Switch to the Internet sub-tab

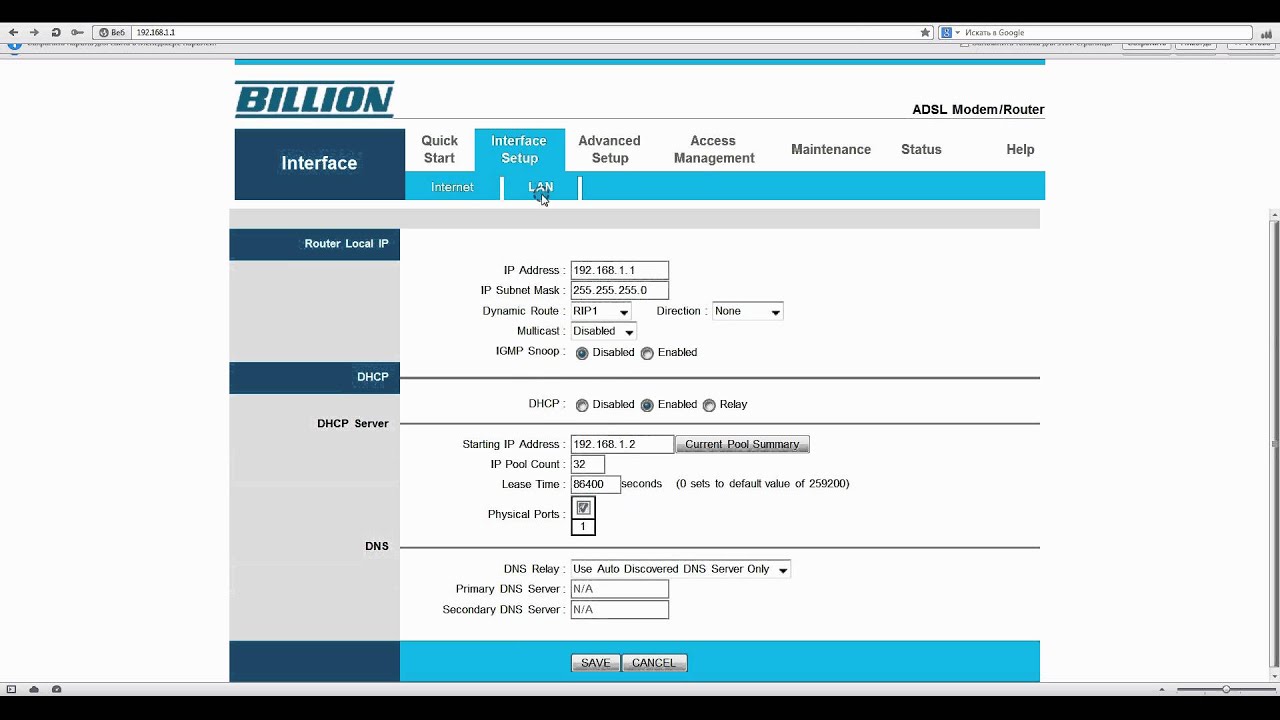[452, 187]
